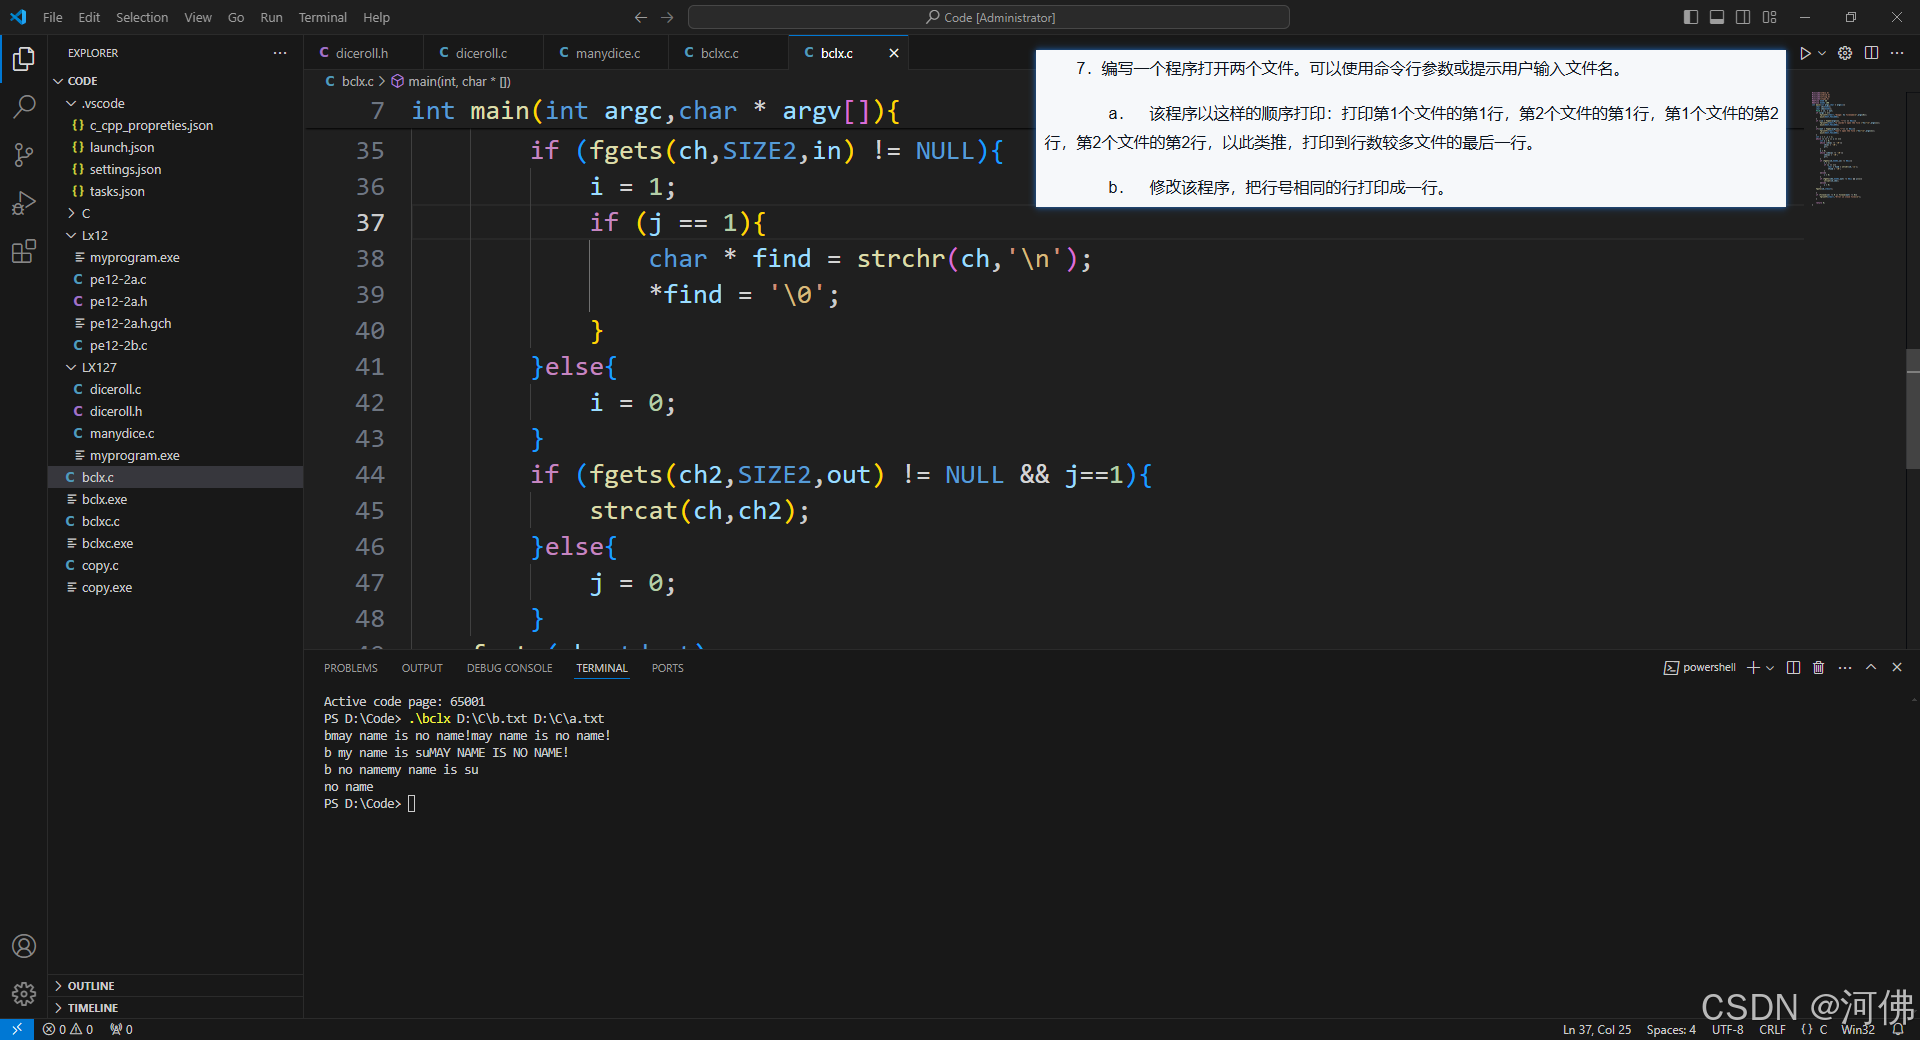Open the DEBUG CONSOLE panel tab

point(509,668)
